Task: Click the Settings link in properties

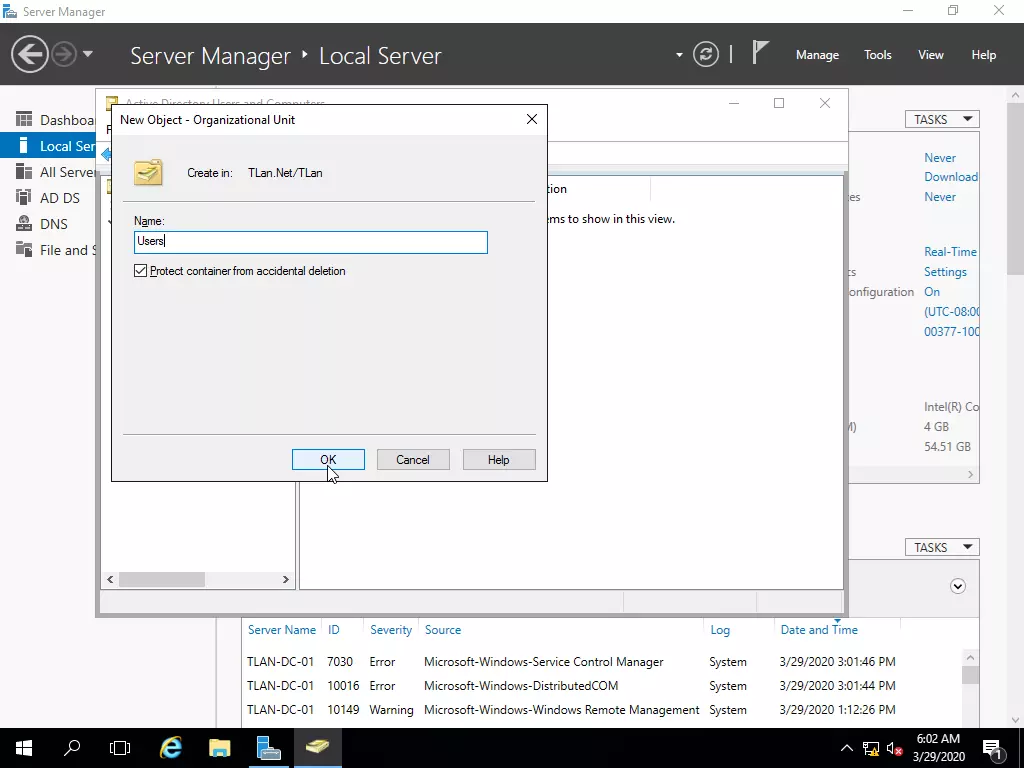Action: pos(945,272)
